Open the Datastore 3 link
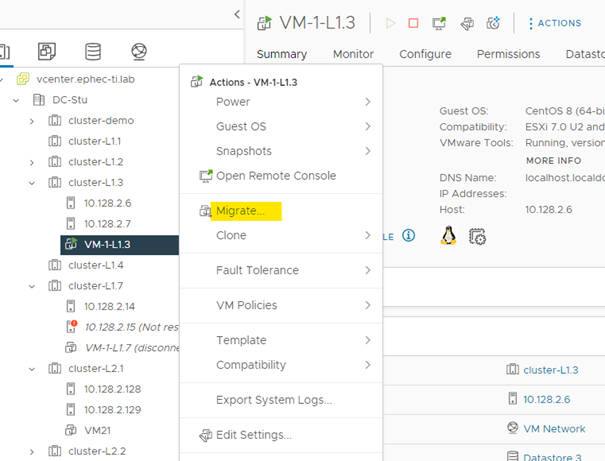 coord(552,457)
